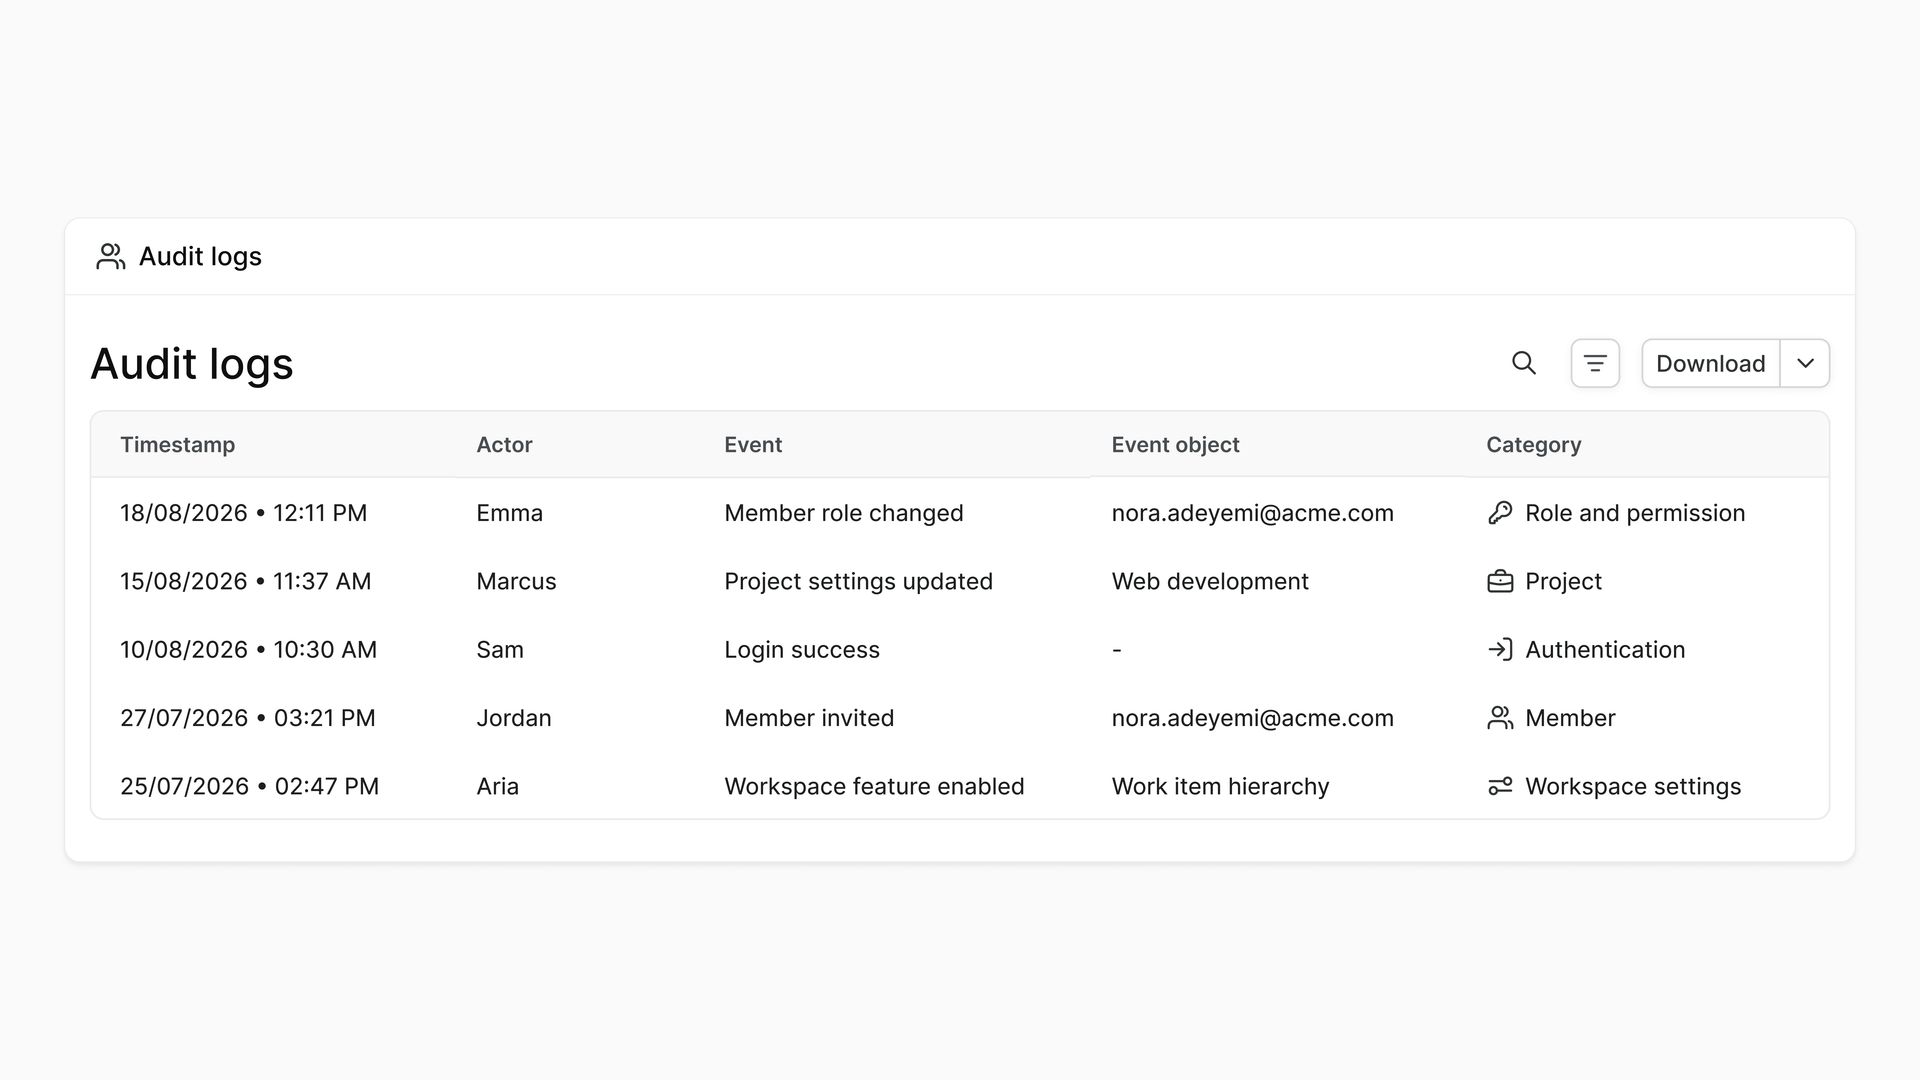Select timestamp 25/07/2026 • 02:47 PM
Screen dimensions: 1920x1080
click(x=250, y=787)
